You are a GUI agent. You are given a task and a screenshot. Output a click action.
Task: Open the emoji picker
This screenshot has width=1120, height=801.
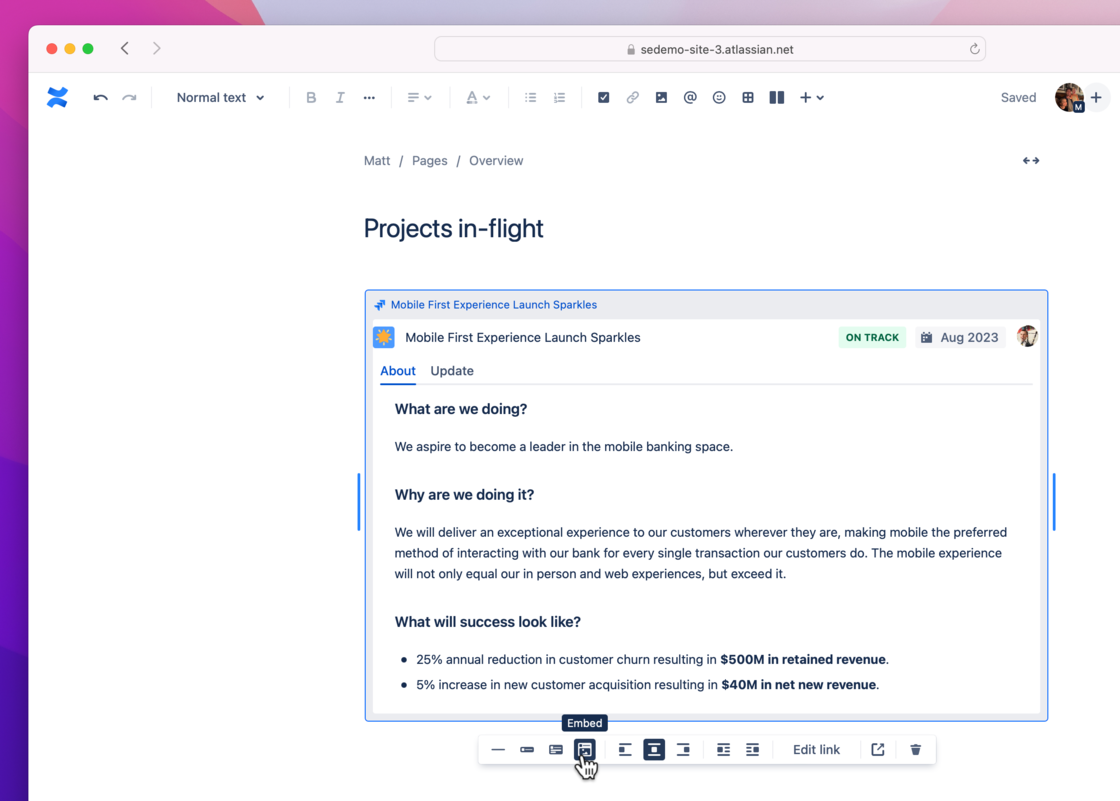(x=718, y=97)
